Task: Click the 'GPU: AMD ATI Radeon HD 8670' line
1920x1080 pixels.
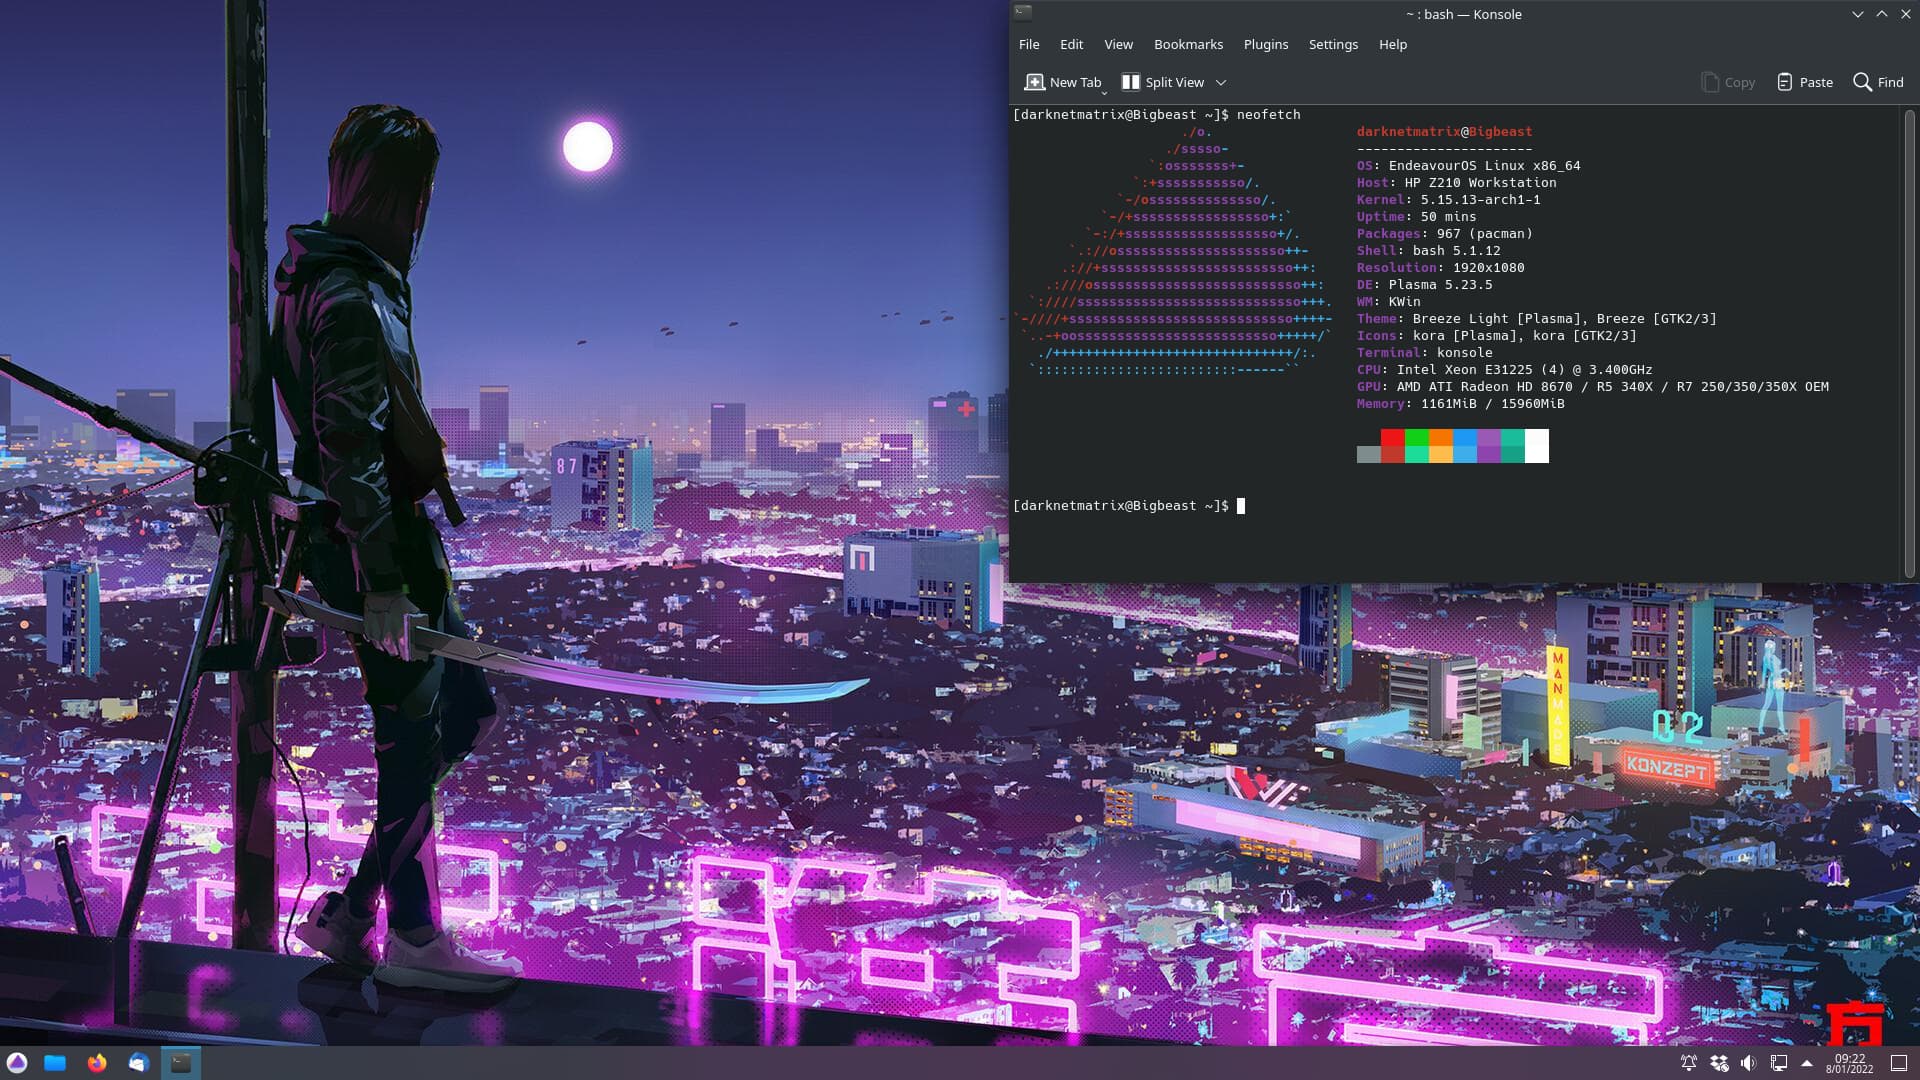Action: pos(1592,387)
